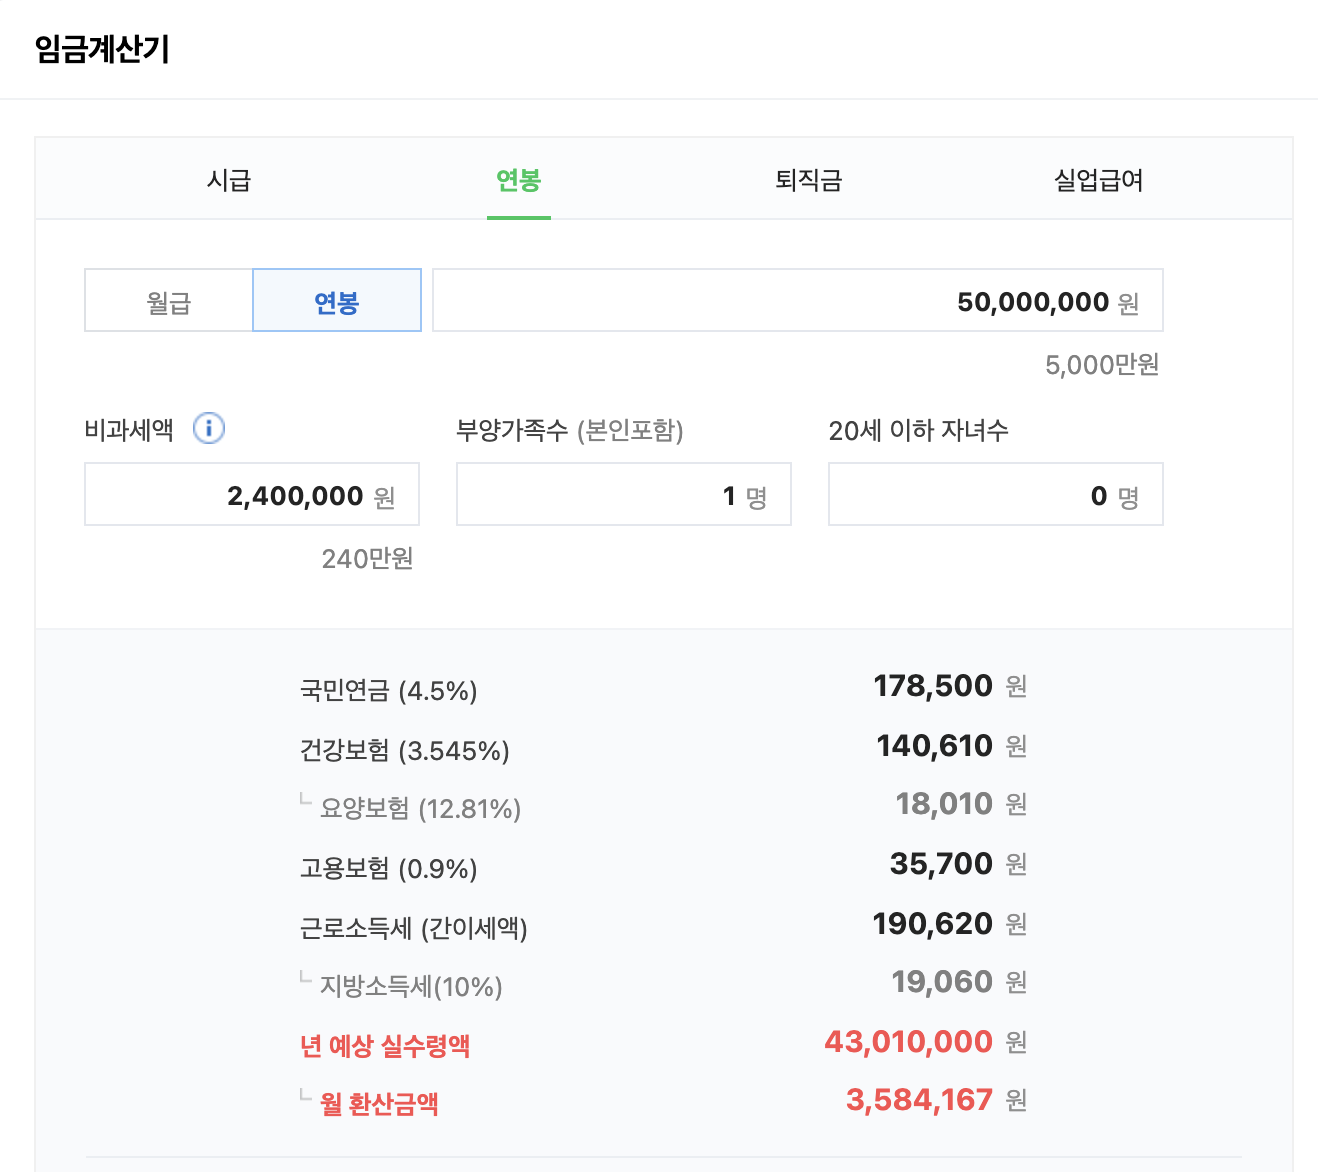Viewport: 1318px width, 1172px height.
Task: Open the 실업급여 tab
Action: (1097, 180)
